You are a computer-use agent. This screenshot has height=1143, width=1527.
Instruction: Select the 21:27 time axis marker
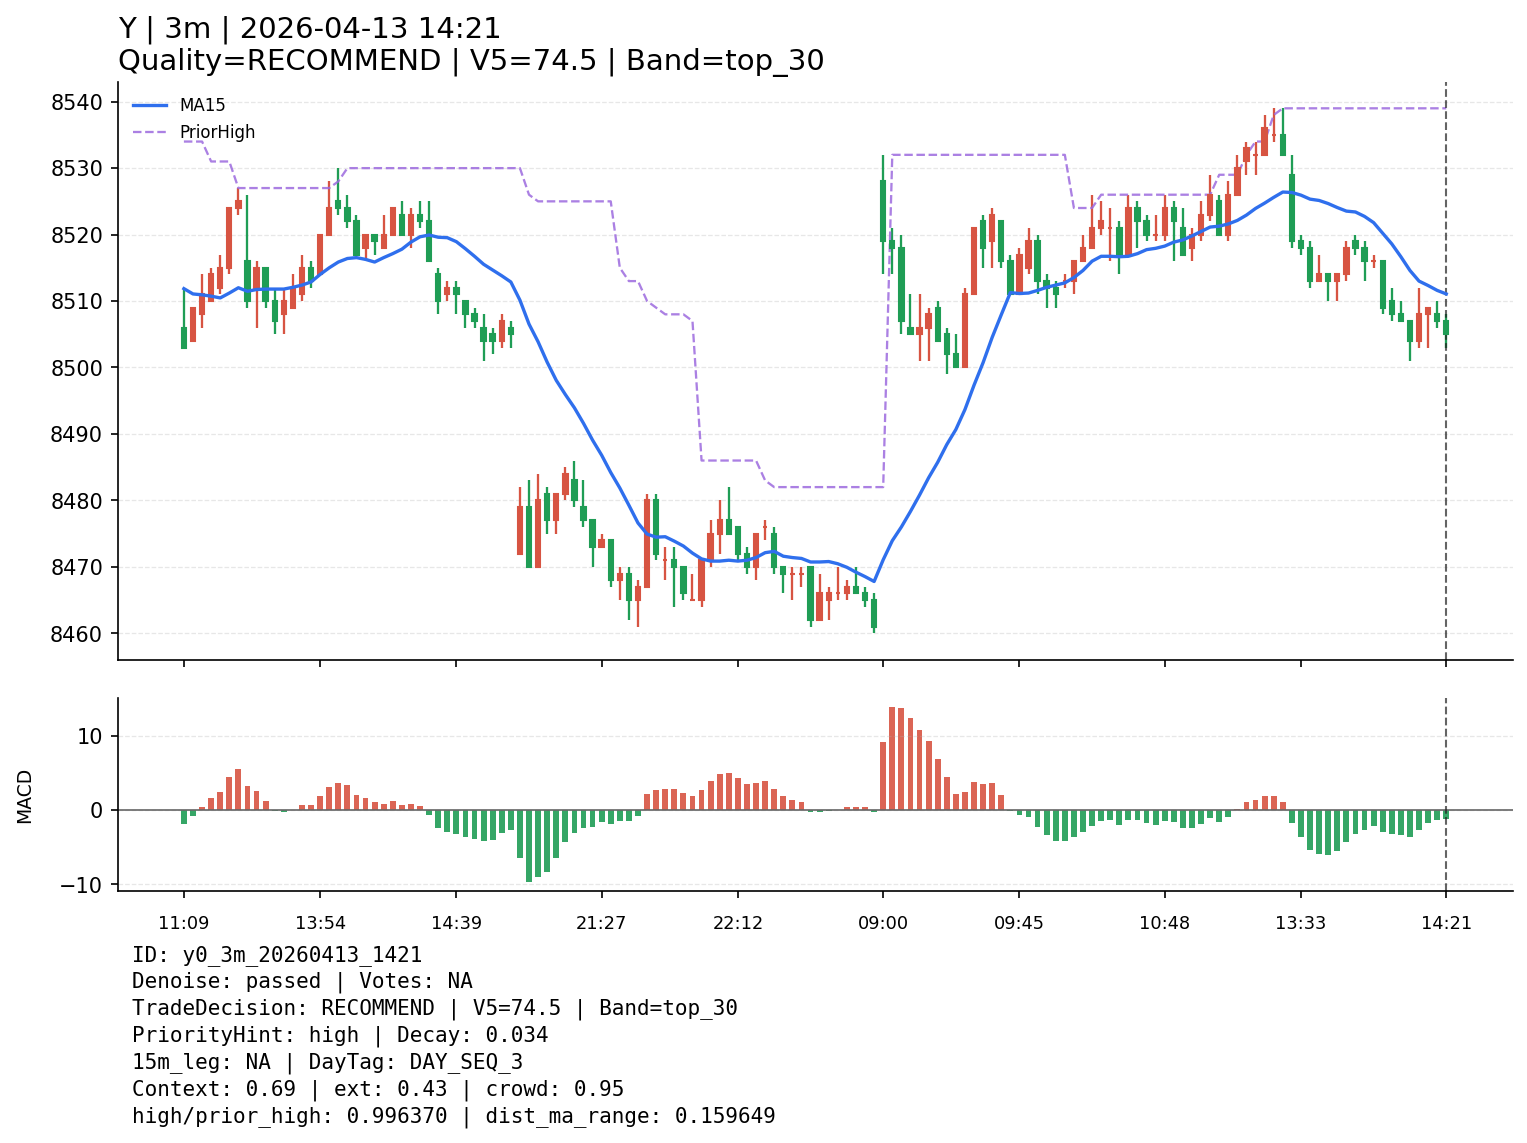601,923
